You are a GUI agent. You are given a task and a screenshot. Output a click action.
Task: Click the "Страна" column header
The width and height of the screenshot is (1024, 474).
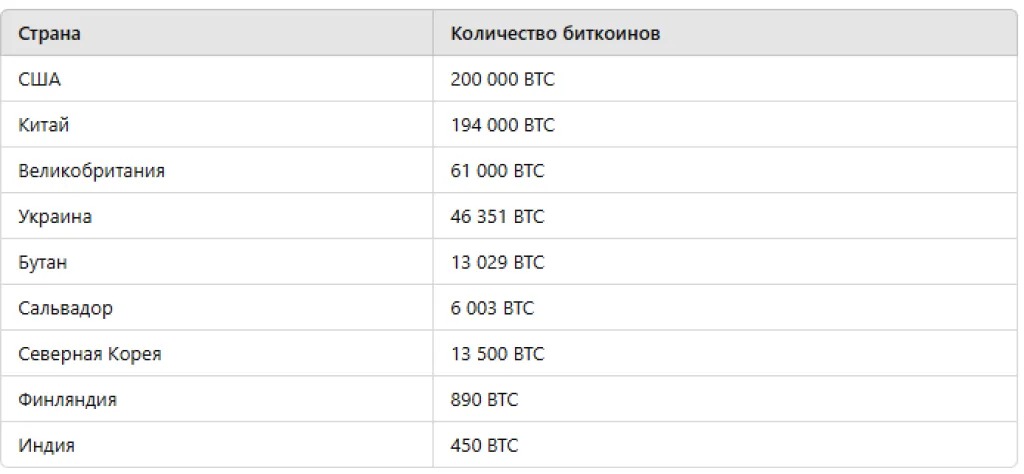(x=50, y=34)
